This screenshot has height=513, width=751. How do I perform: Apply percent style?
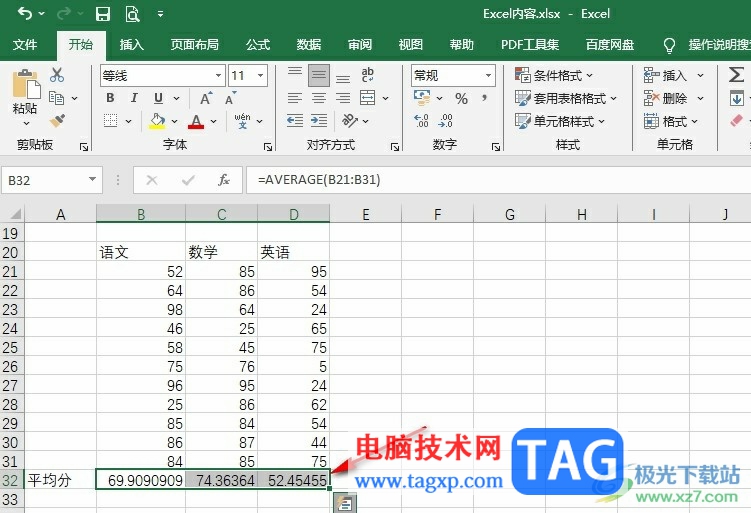click(x=462, y=98)
